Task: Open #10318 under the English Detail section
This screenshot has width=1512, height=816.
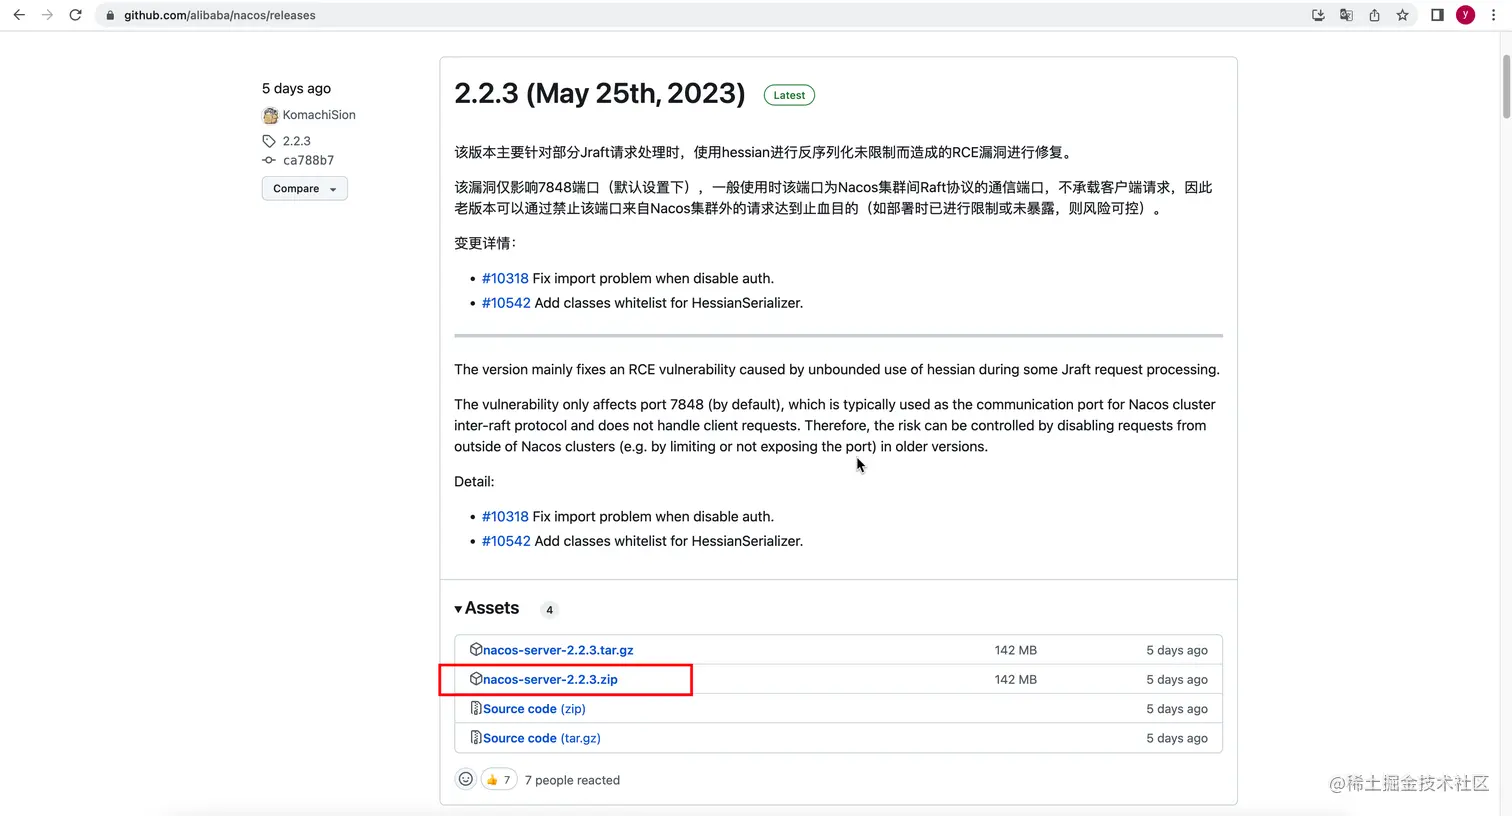Action: 505,516
